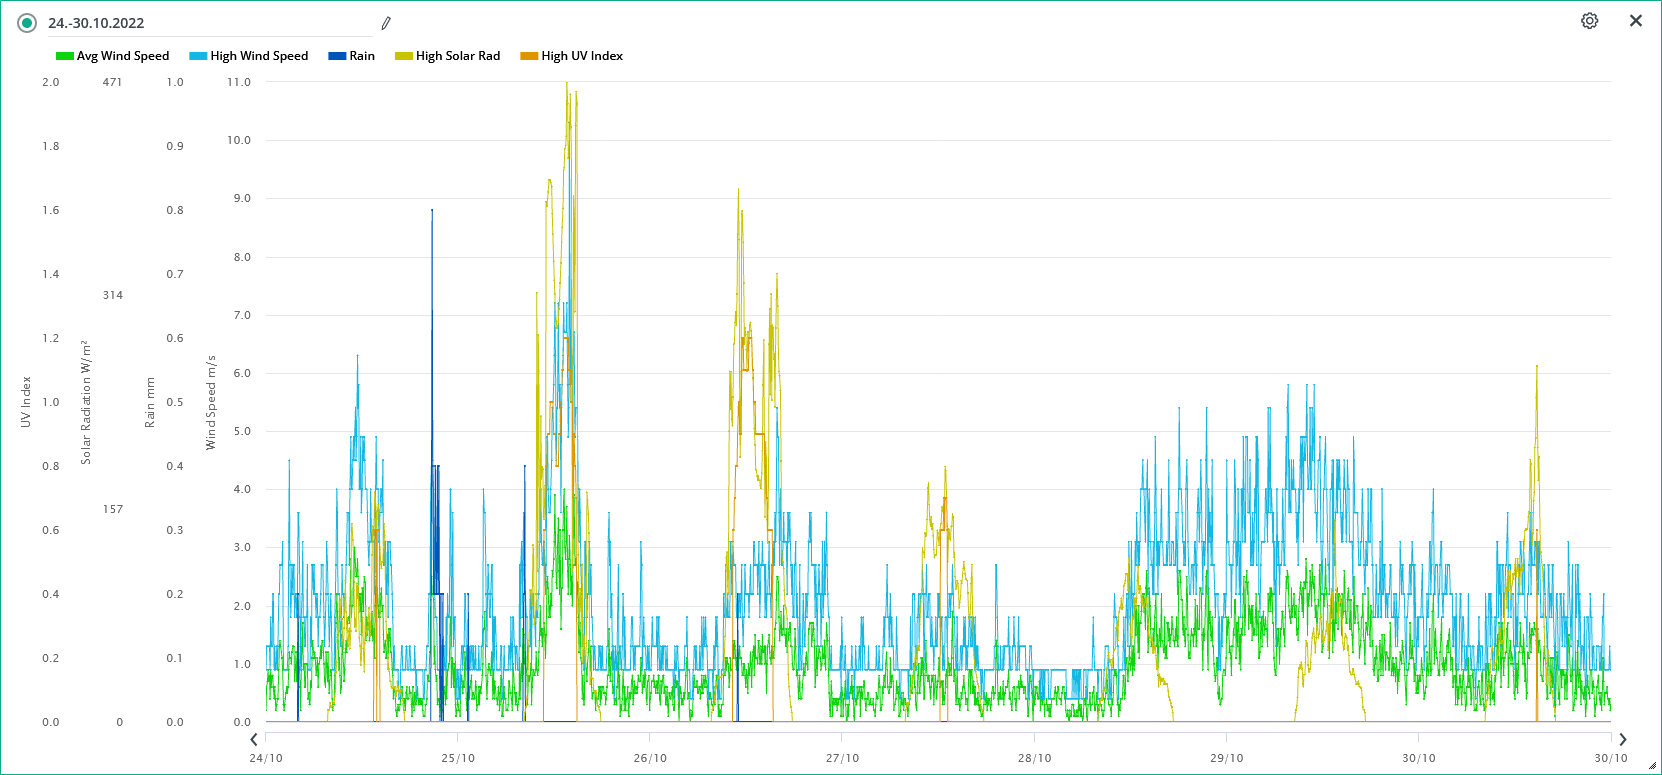Screen dimensions: 1662x775
Task: Click the Solar Radiation W/m² axis title
Action: [86, 402]
